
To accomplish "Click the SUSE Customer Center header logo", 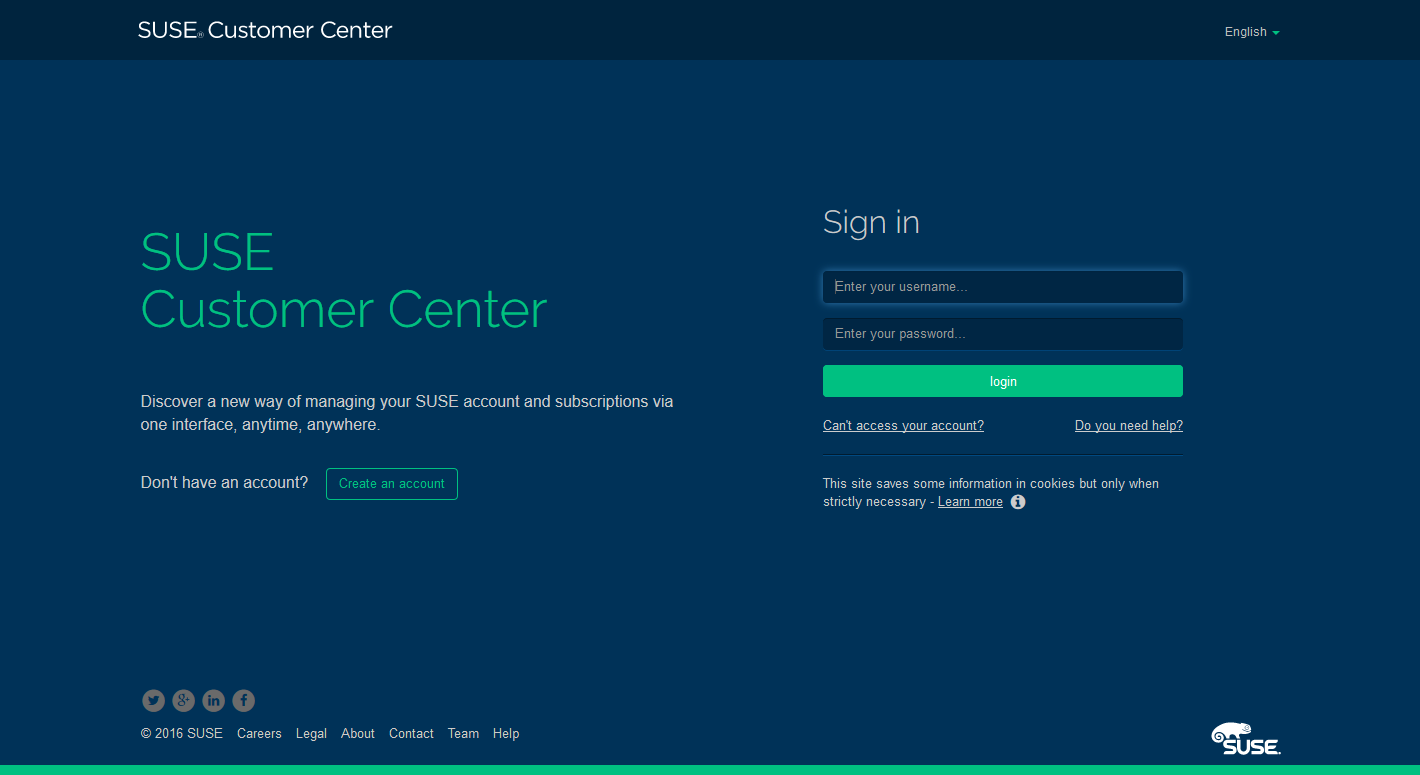I will (265, 30).
